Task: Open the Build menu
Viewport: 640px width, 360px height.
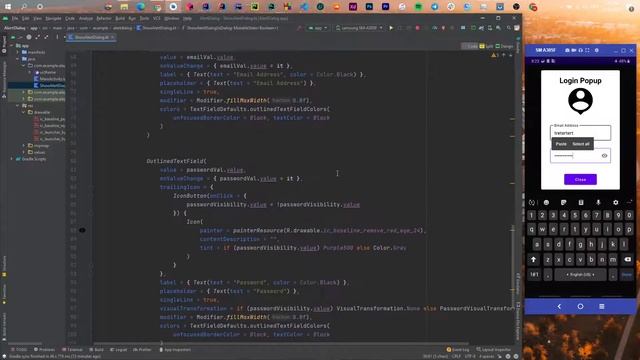Action: [120, 18]
